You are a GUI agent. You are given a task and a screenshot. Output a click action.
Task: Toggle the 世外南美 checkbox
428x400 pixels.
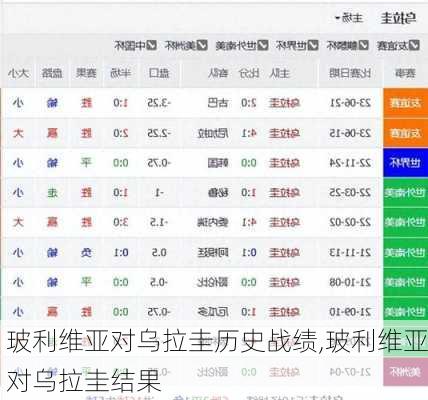263,45
